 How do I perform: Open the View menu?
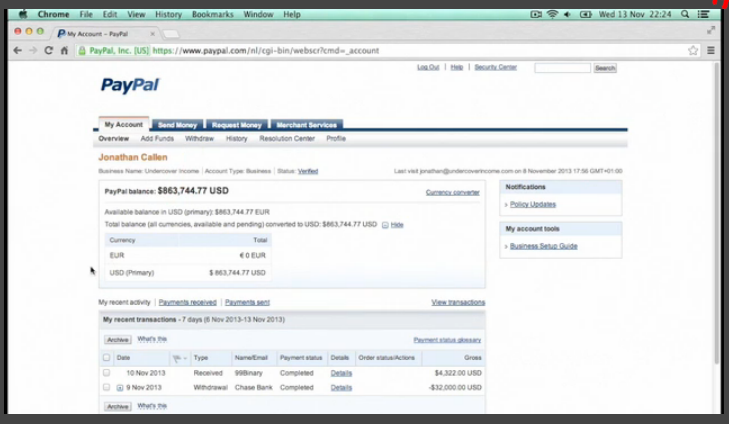(x=136, y=14)
